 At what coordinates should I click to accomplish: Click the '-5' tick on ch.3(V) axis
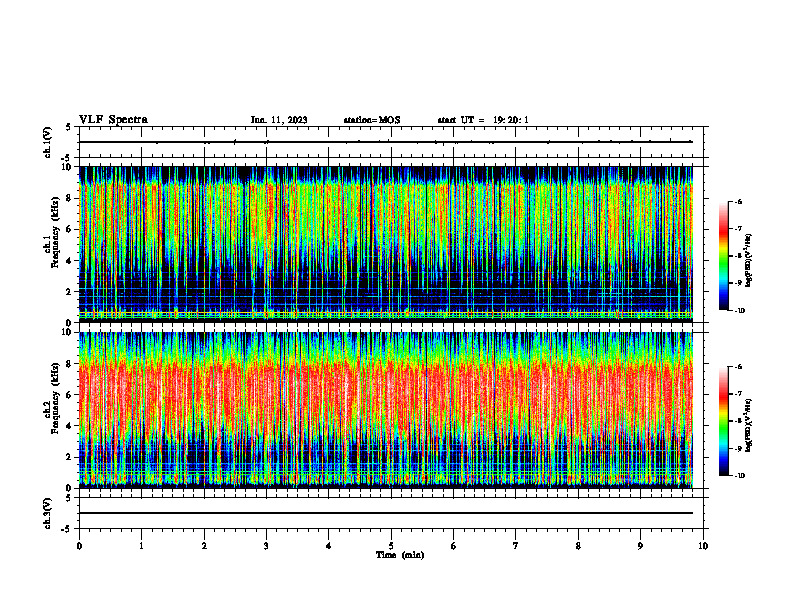68,529
